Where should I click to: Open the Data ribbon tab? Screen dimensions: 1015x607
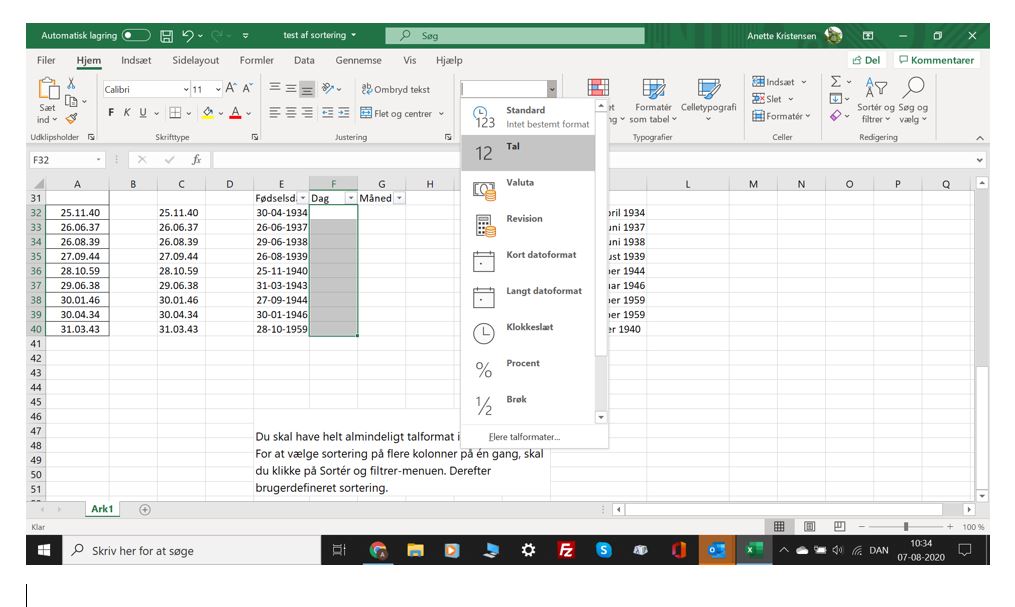(304, 60)
